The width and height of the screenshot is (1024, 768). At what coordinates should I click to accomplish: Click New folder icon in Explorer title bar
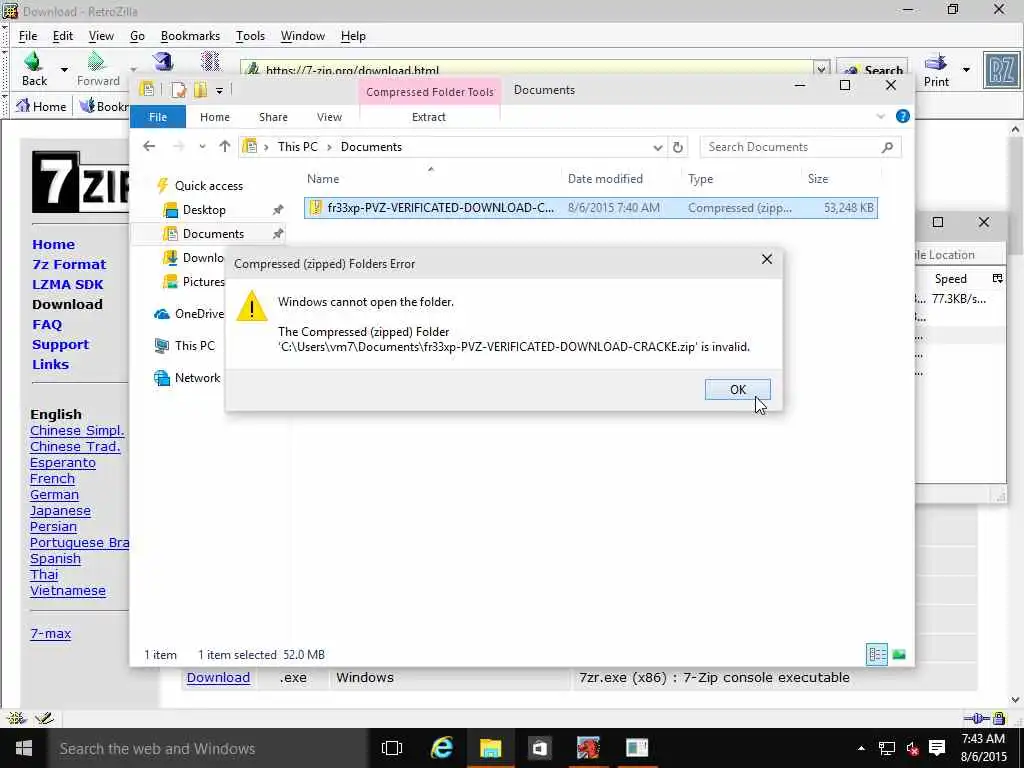coord(200,89)
